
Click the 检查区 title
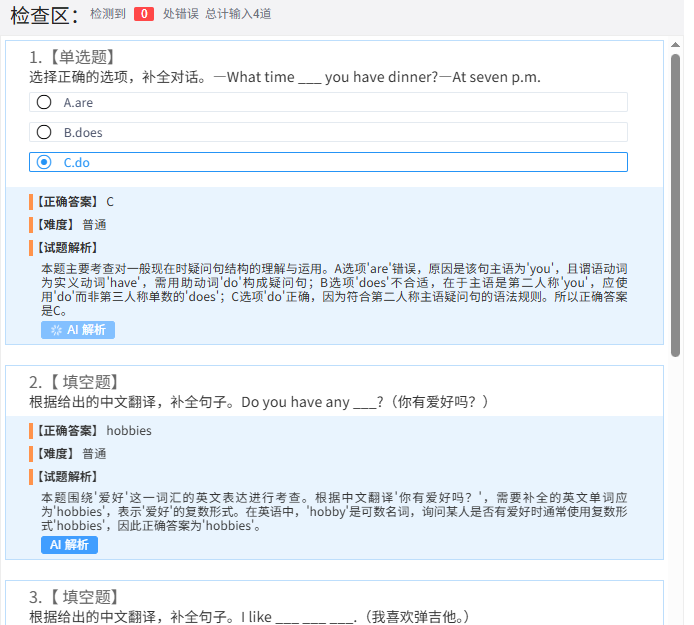coord(43,14)
